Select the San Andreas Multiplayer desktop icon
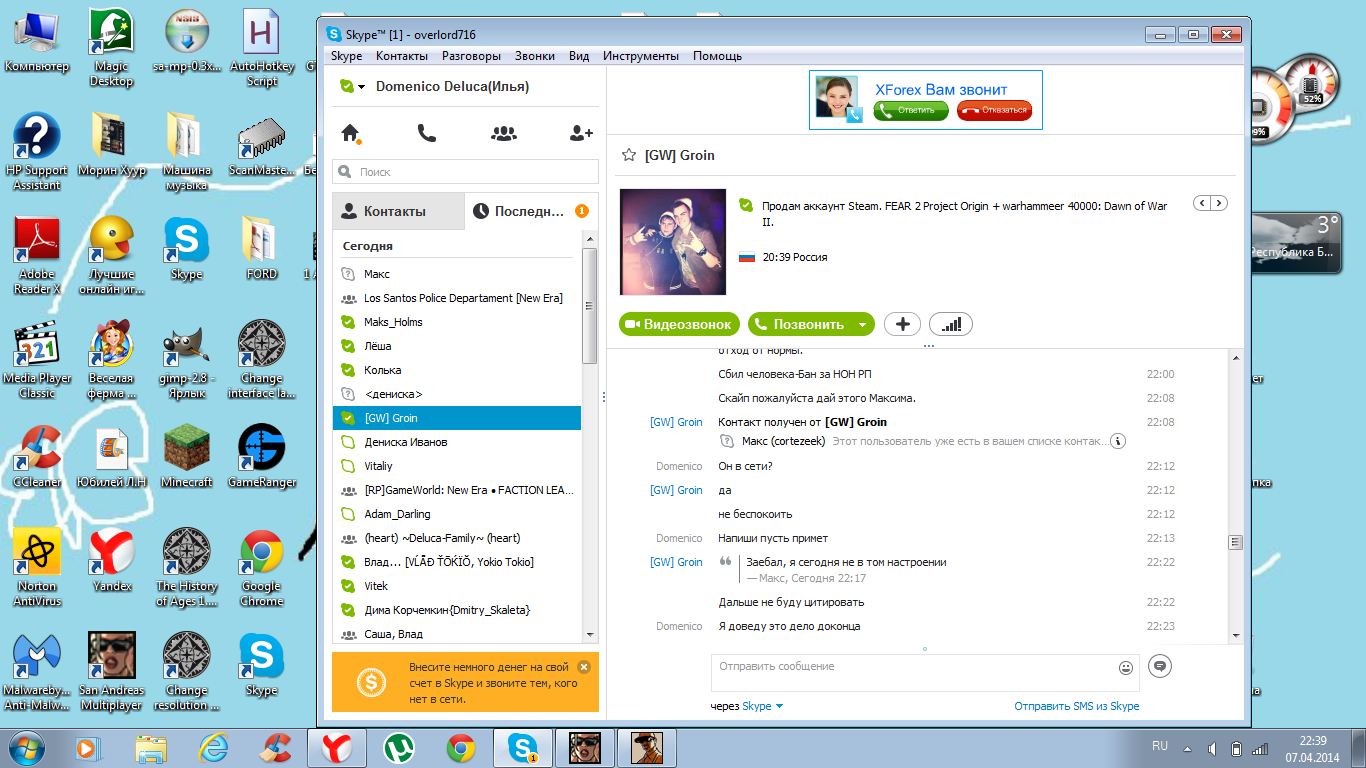Image resolution: width=1366 pixels, height=768 pixels. pos(111,672)
